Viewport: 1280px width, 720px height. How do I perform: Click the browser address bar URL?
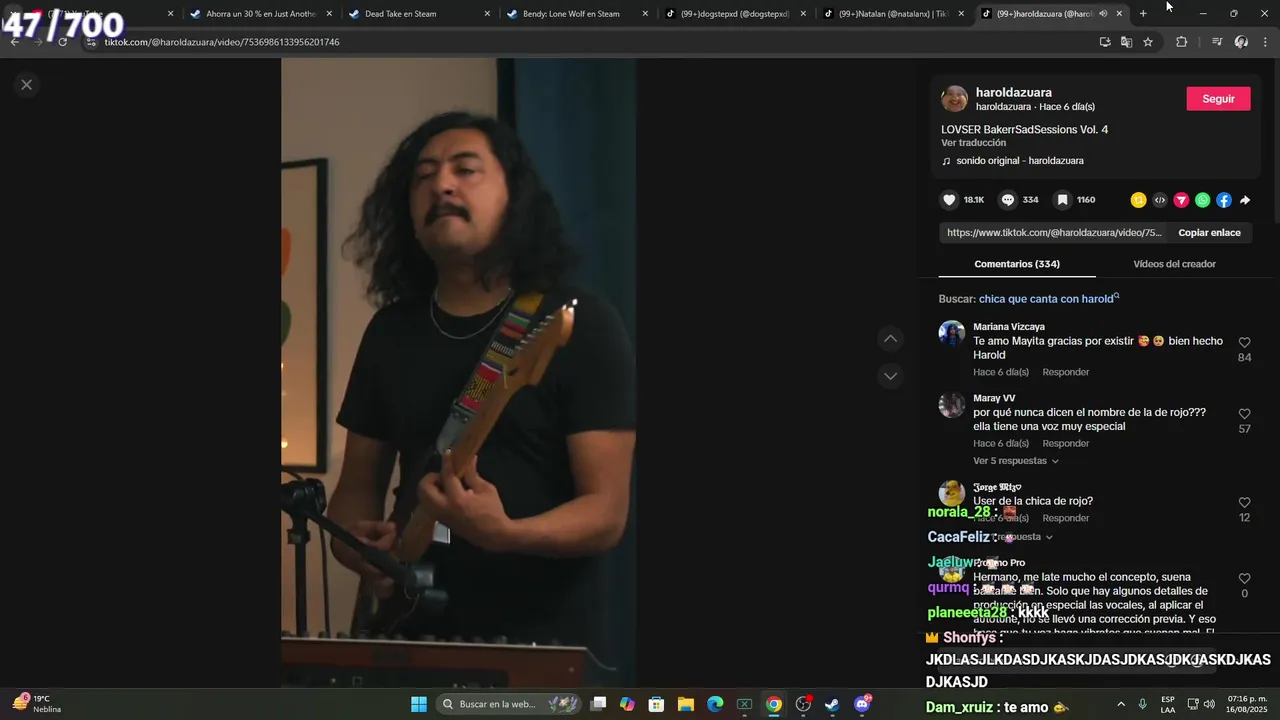(222, 42)
